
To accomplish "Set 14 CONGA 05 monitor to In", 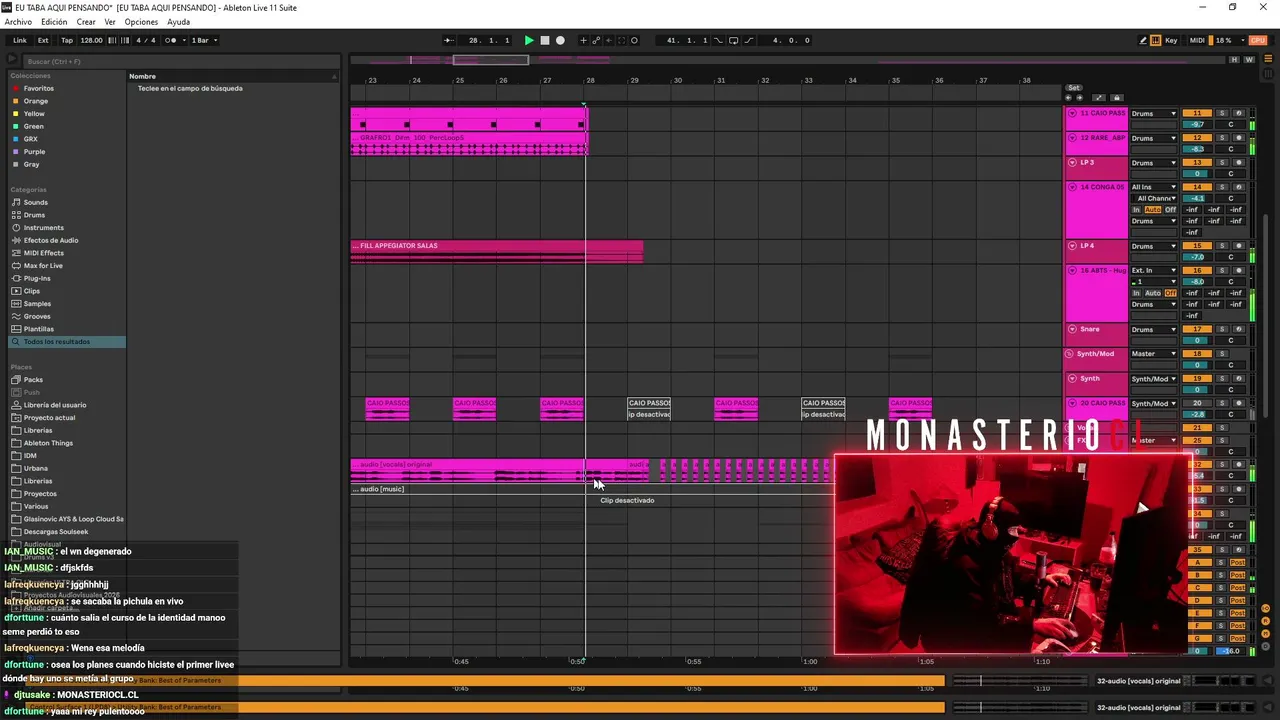I will (x=1136, y=210).
